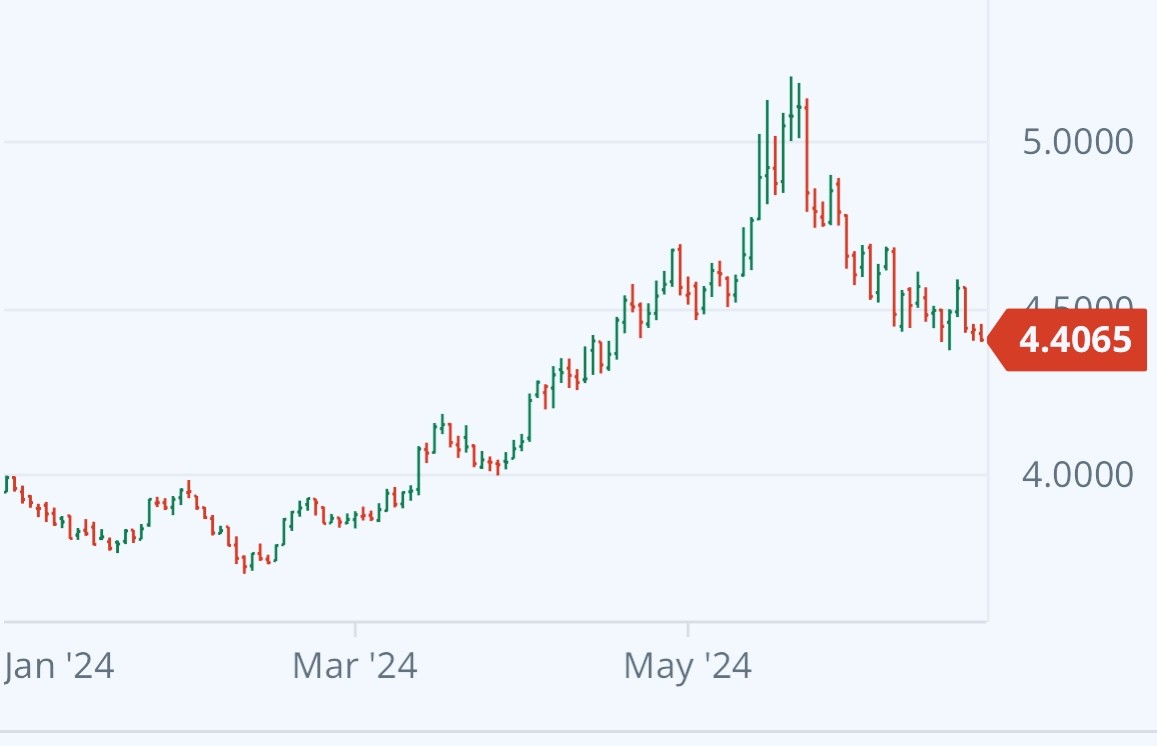The image size is (1157, 746).
Task: Click the 5.0000 price axis label
Action: [x=1077, y=142]
